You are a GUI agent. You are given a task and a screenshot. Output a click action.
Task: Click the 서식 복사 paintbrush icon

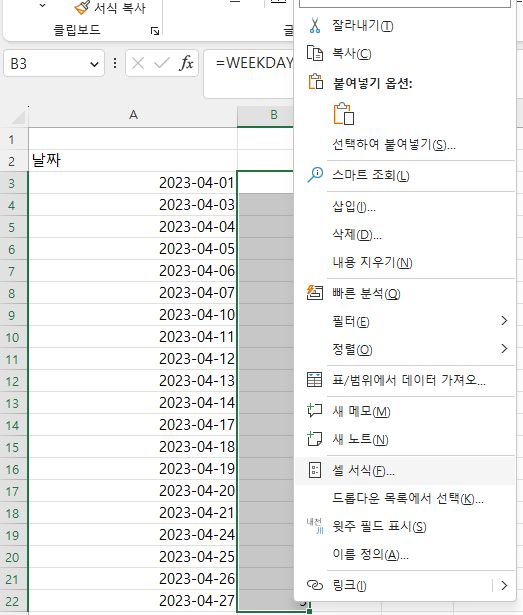point(82,7)
